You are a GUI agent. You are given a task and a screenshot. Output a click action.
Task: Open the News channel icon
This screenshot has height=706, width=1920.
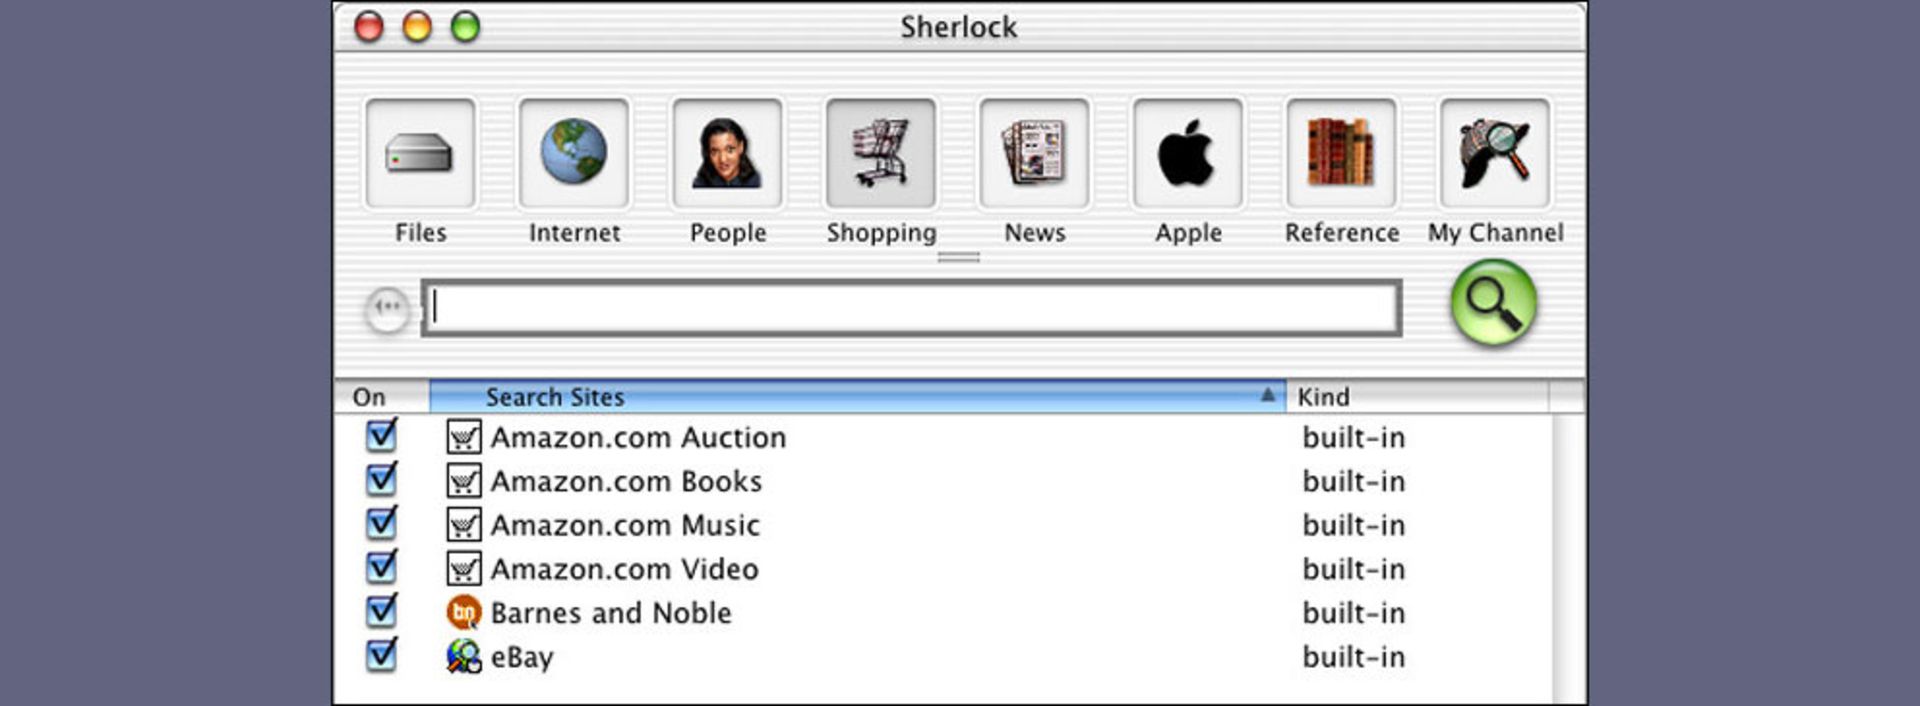(1034, 154)
